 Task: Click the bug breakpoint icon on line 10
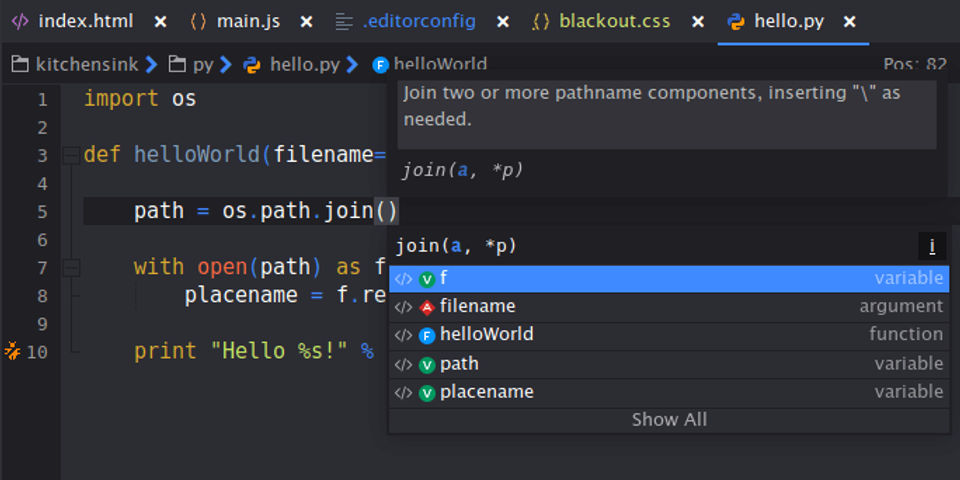point(12,351)
